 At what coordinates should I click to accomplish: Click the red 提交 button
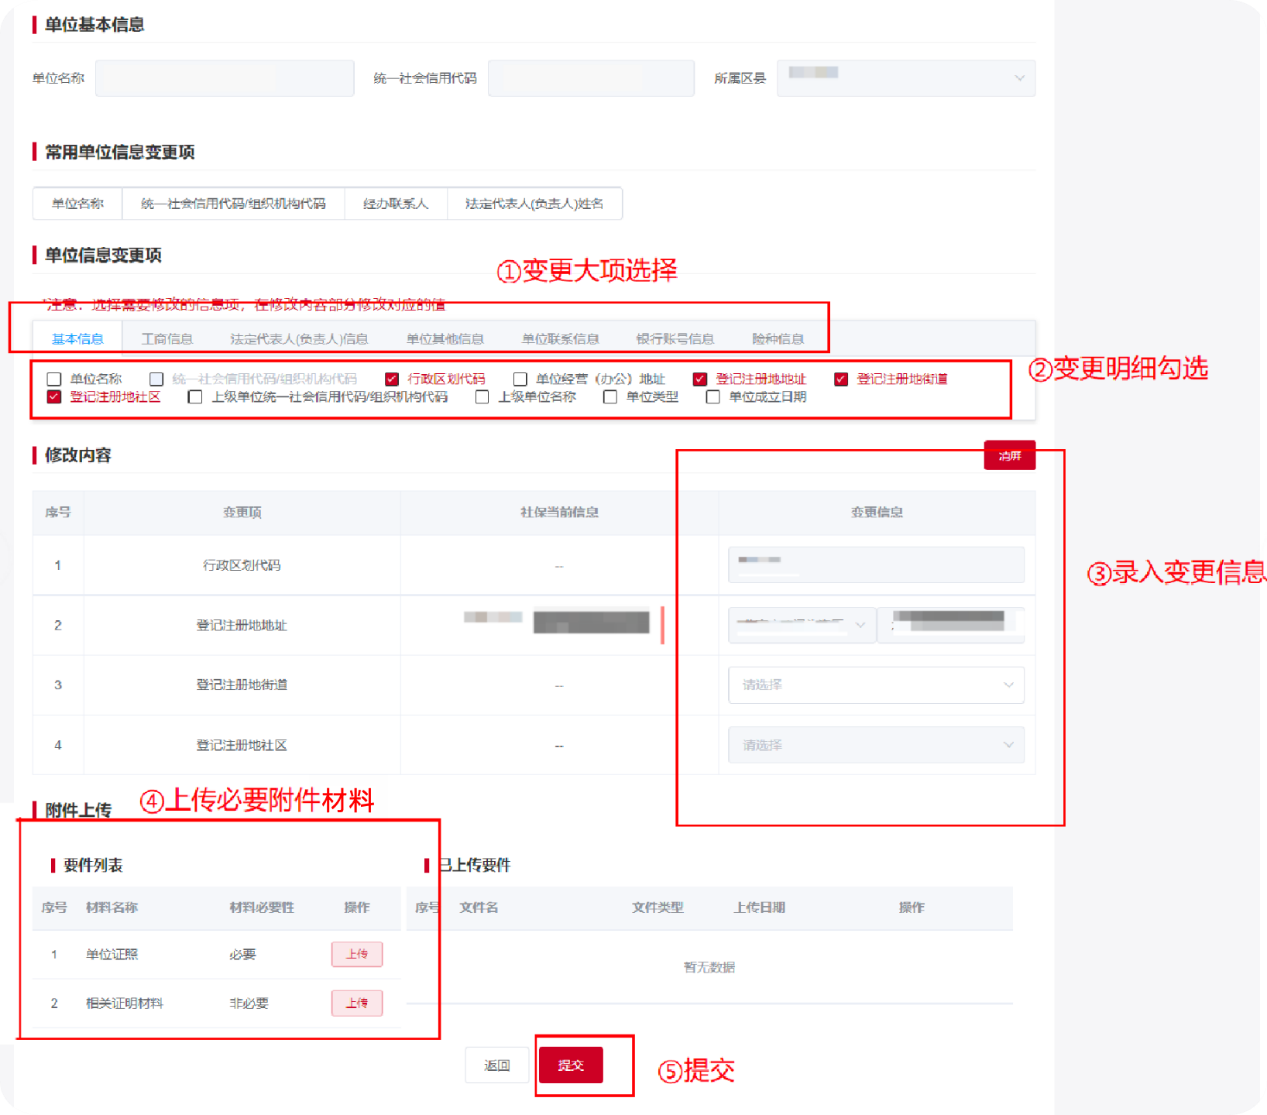571,1065
